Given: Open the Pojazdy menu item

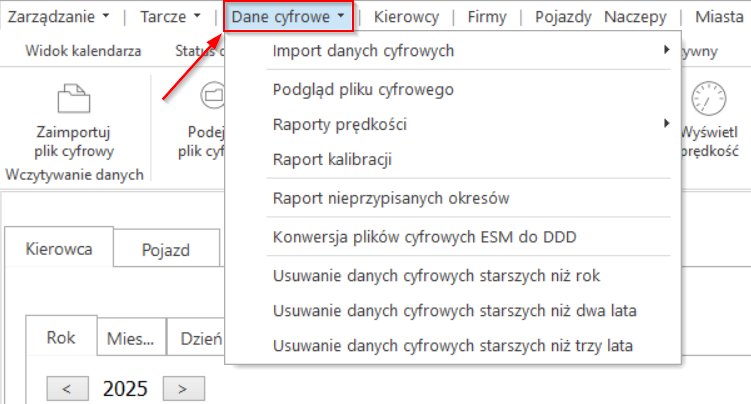Looking at the screenshot, I should click(x=563, y=17).
